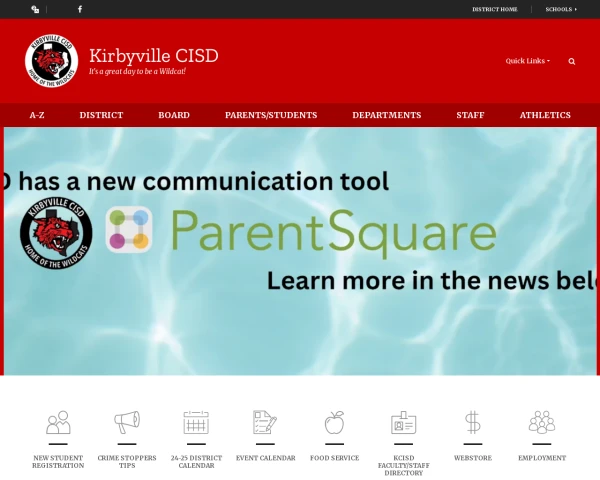This screenshot has width=600, height=480.
Task: Click the ParentSquare app icon in banner
Action: point(129,230)
